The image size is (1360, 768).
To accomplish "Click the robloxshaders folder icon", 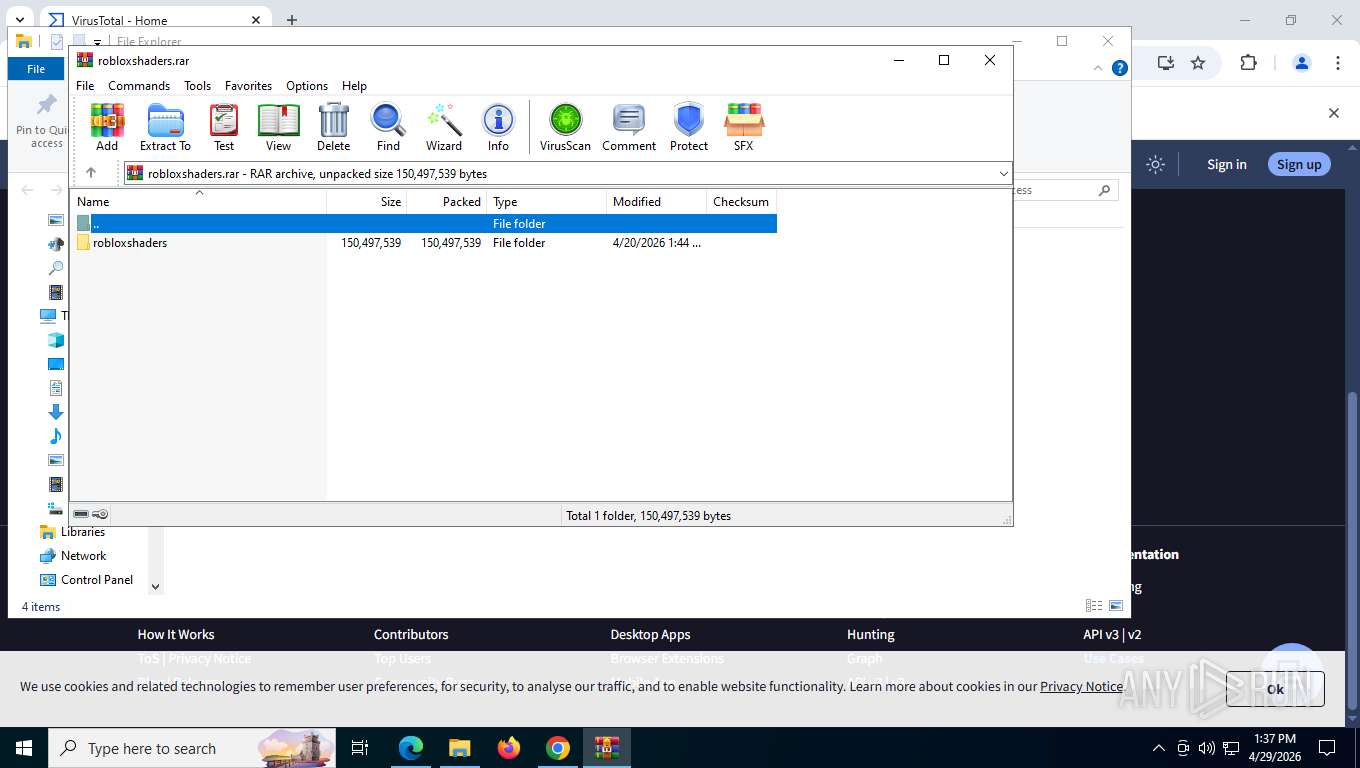I will (83, 243).
